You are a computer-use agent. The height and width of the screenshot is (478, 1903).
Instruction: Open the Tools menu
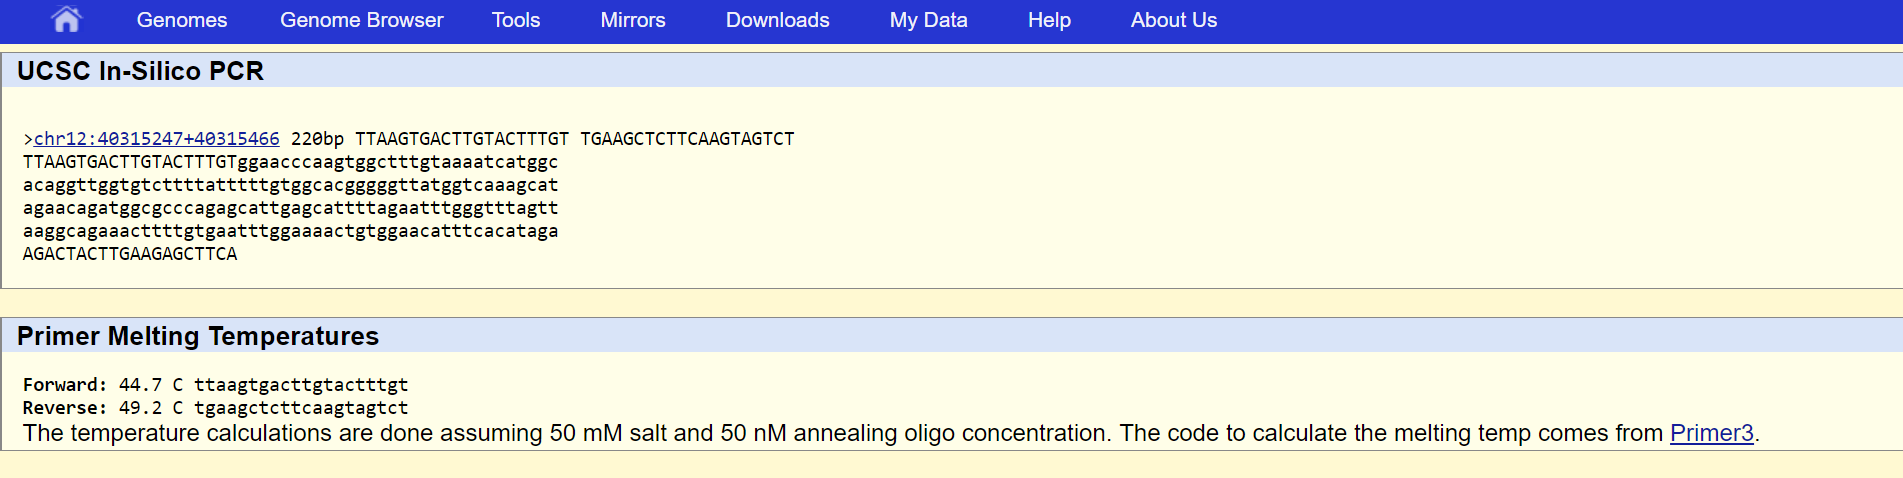[516, 20]
